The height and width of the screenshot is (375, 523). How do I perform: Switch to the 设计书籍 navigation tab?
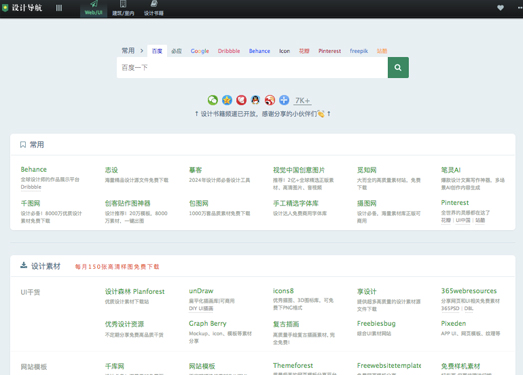pyautogui.click(x=154, y=8)
